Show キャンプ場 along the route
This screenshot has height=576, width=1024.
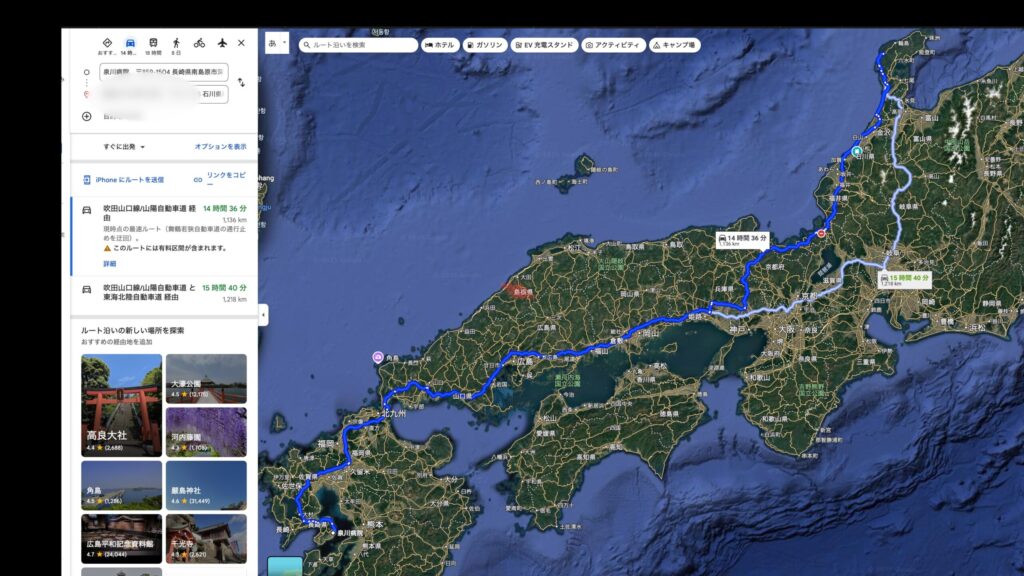point(675,45)
